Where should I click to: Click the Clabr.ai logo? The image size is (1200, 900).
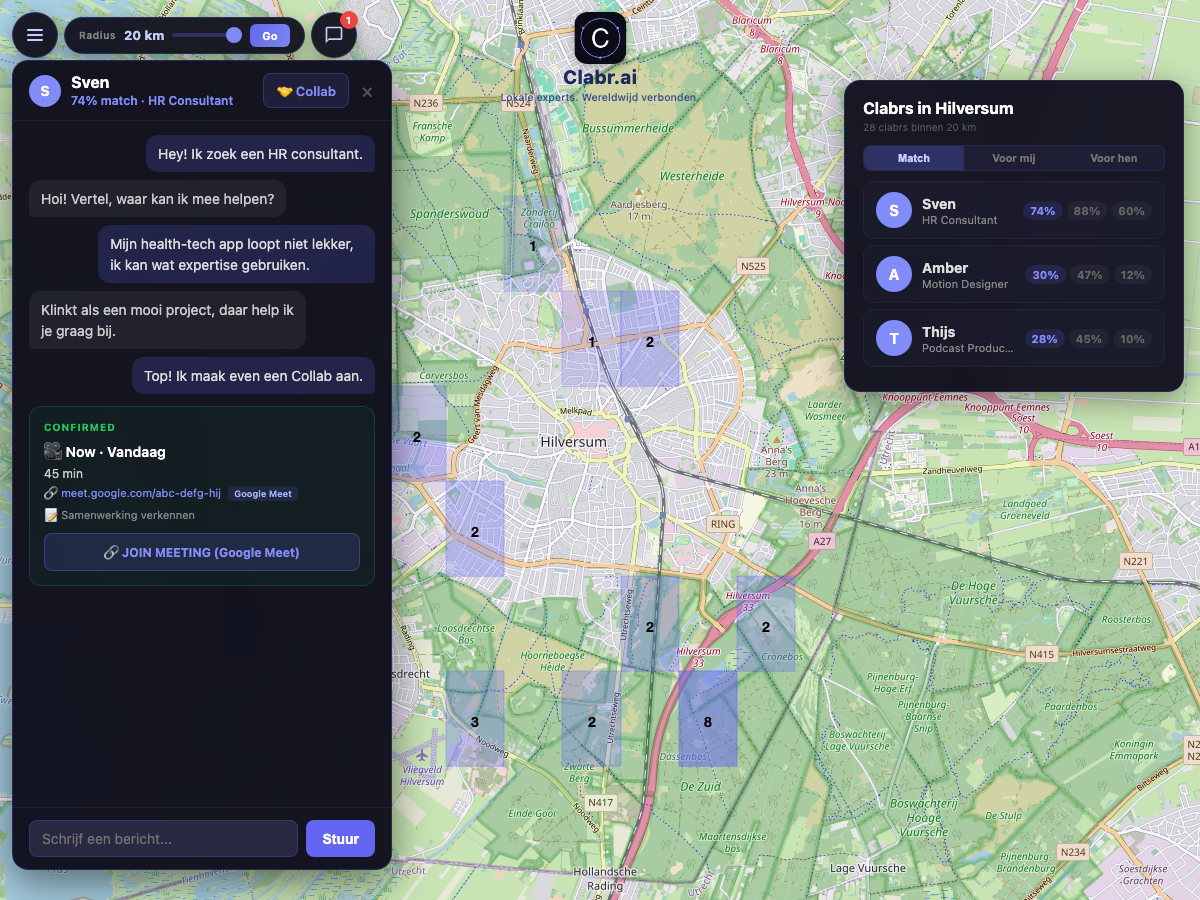599,38
